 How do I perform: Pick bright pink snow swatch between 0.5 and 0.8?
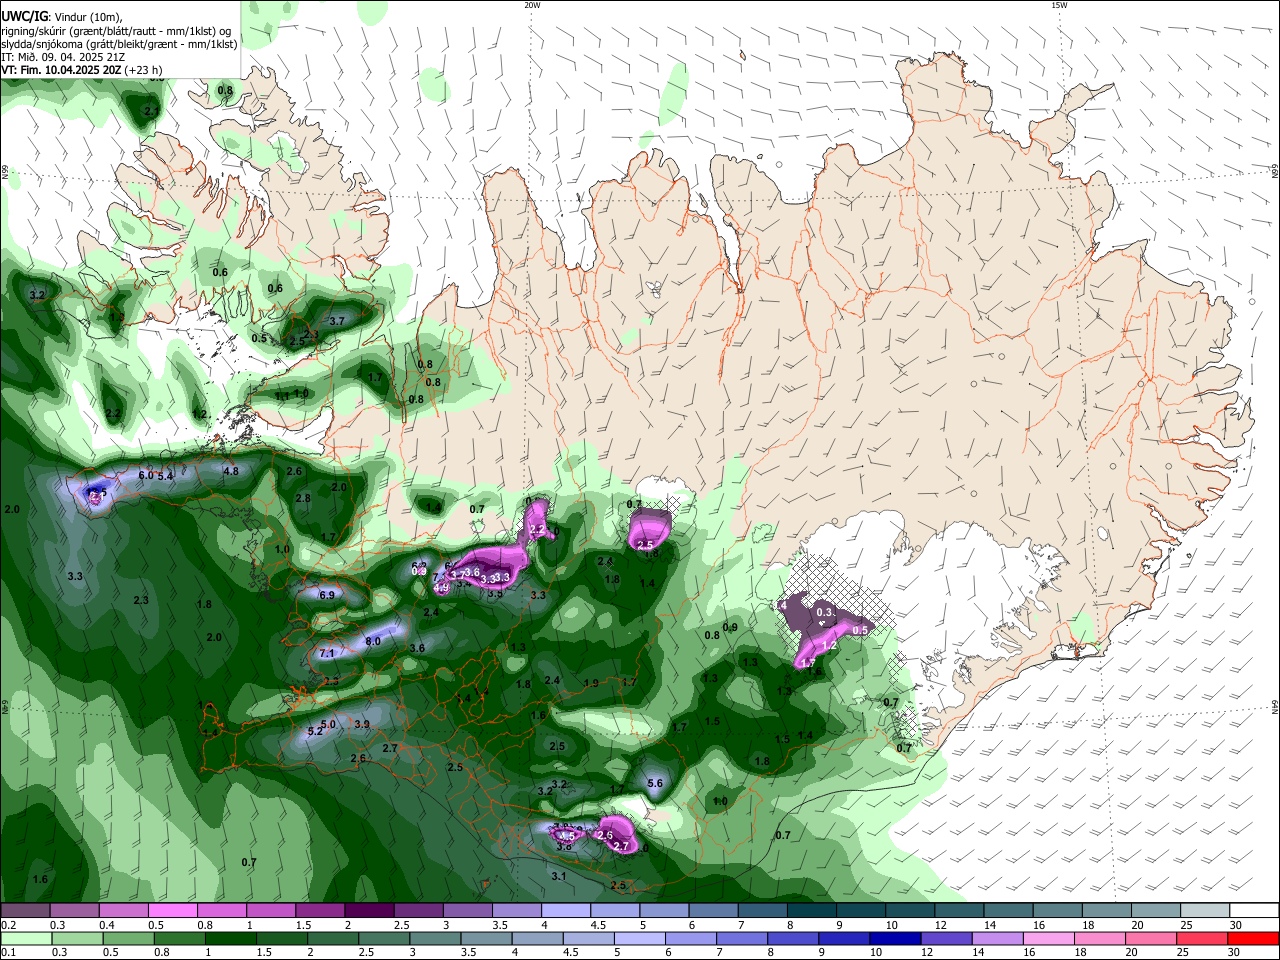[x=173, y=911]
